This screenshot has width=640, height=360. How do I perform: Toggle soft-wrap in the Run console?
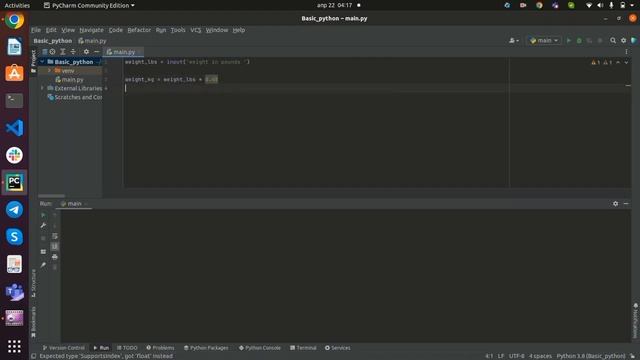tap(55, 236)
